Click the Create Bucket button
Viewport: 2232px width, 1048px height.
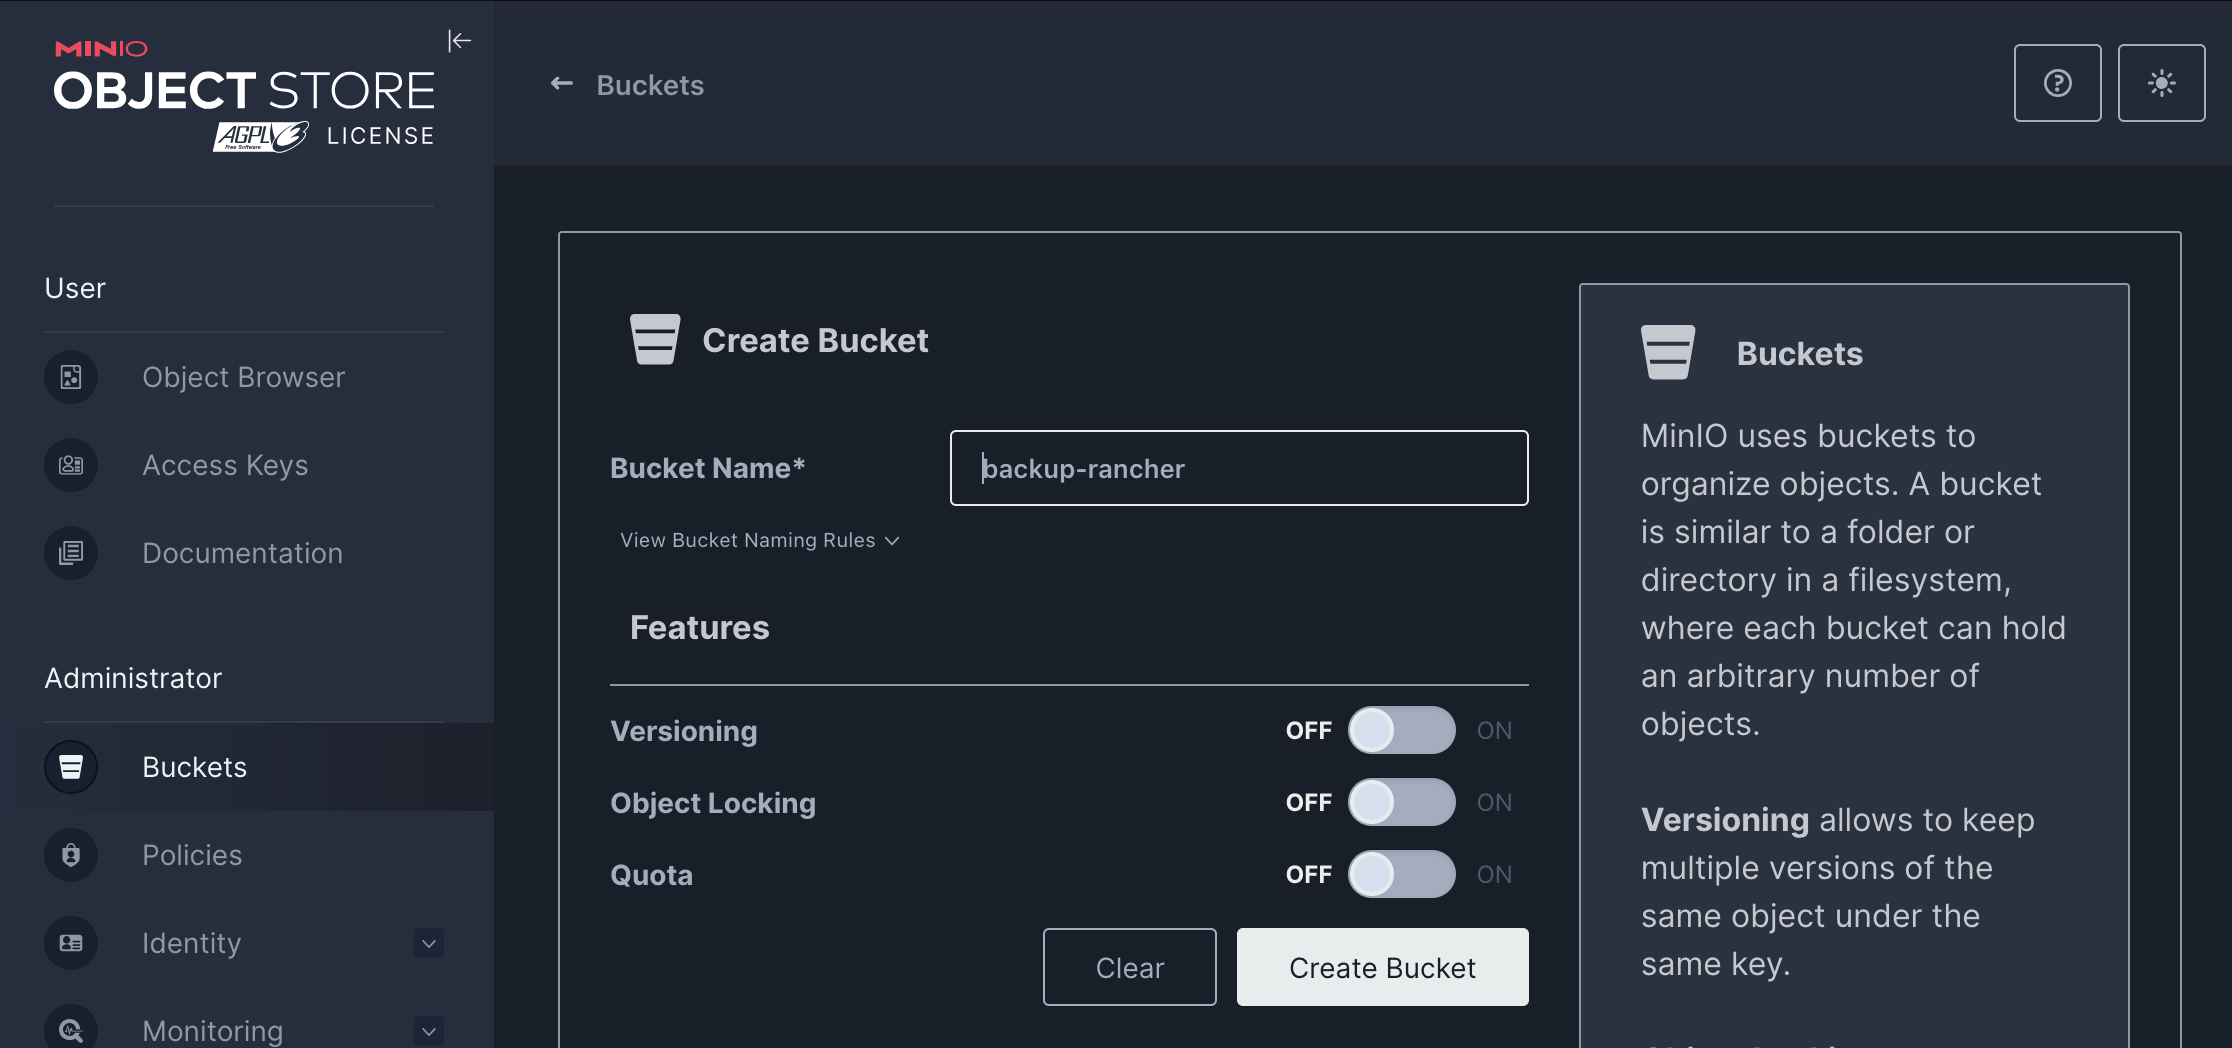tap(1382, 967)
